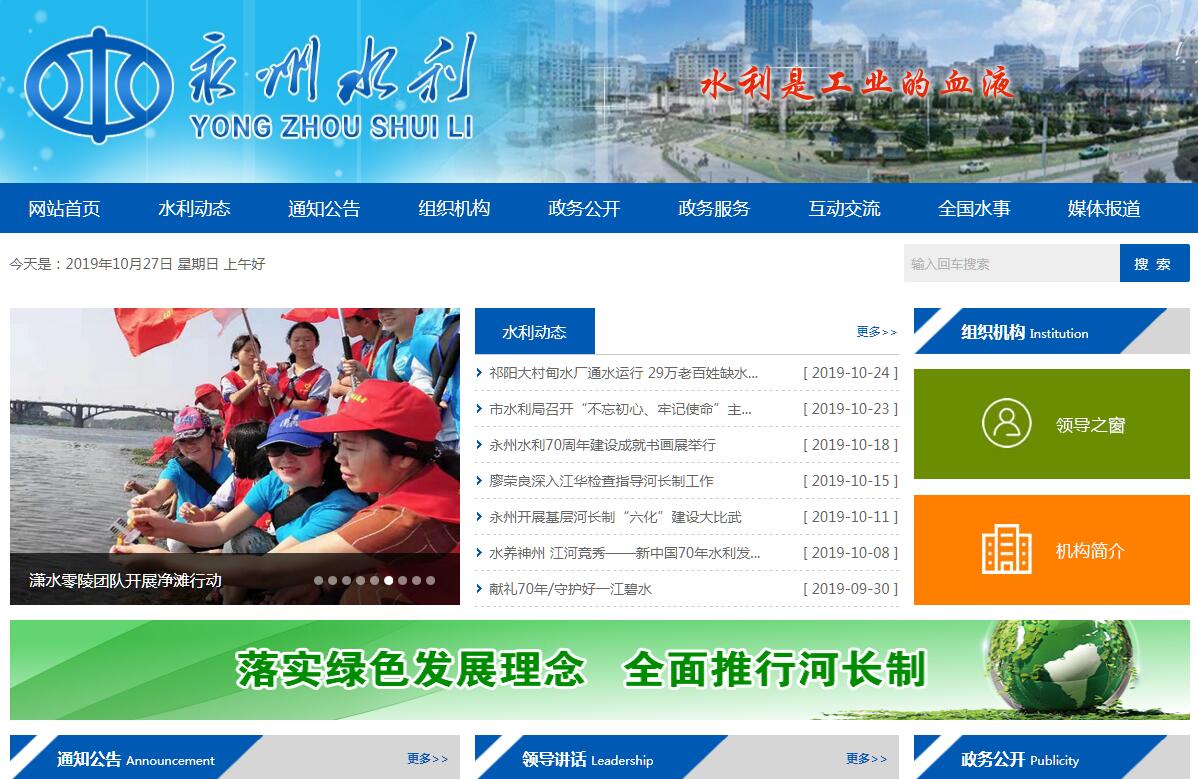Select 组织机构 navigation item
The width and height of the screenshot is (1198, 779).
454,208
